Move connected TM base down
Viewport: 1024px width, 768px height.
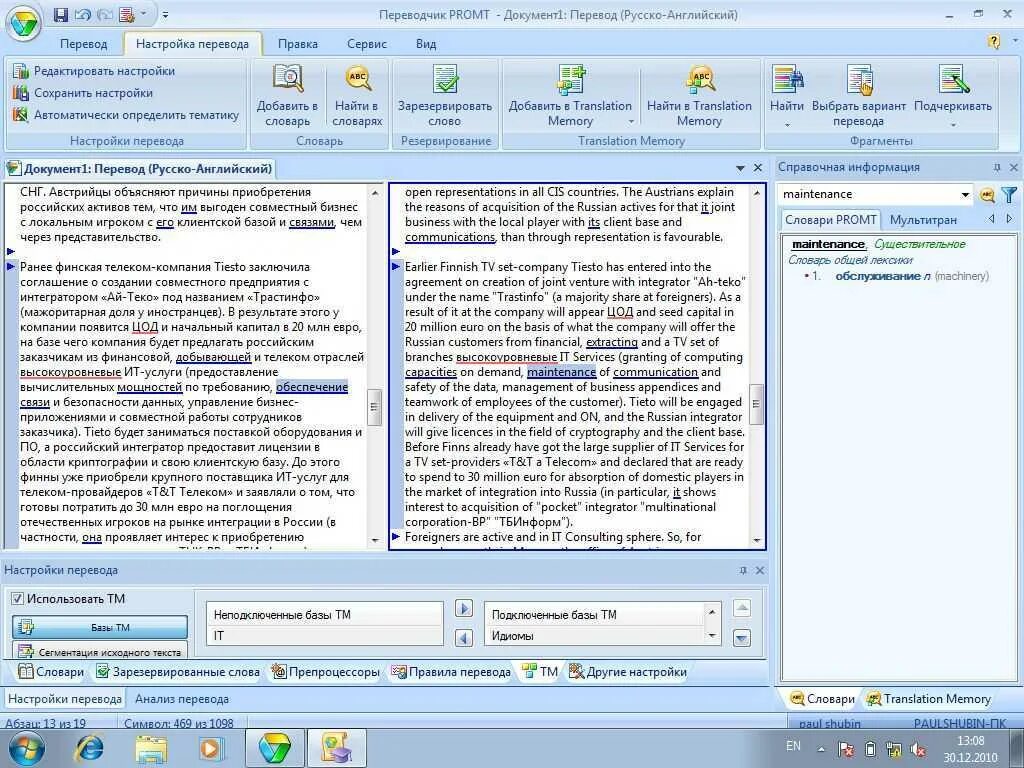741,637
